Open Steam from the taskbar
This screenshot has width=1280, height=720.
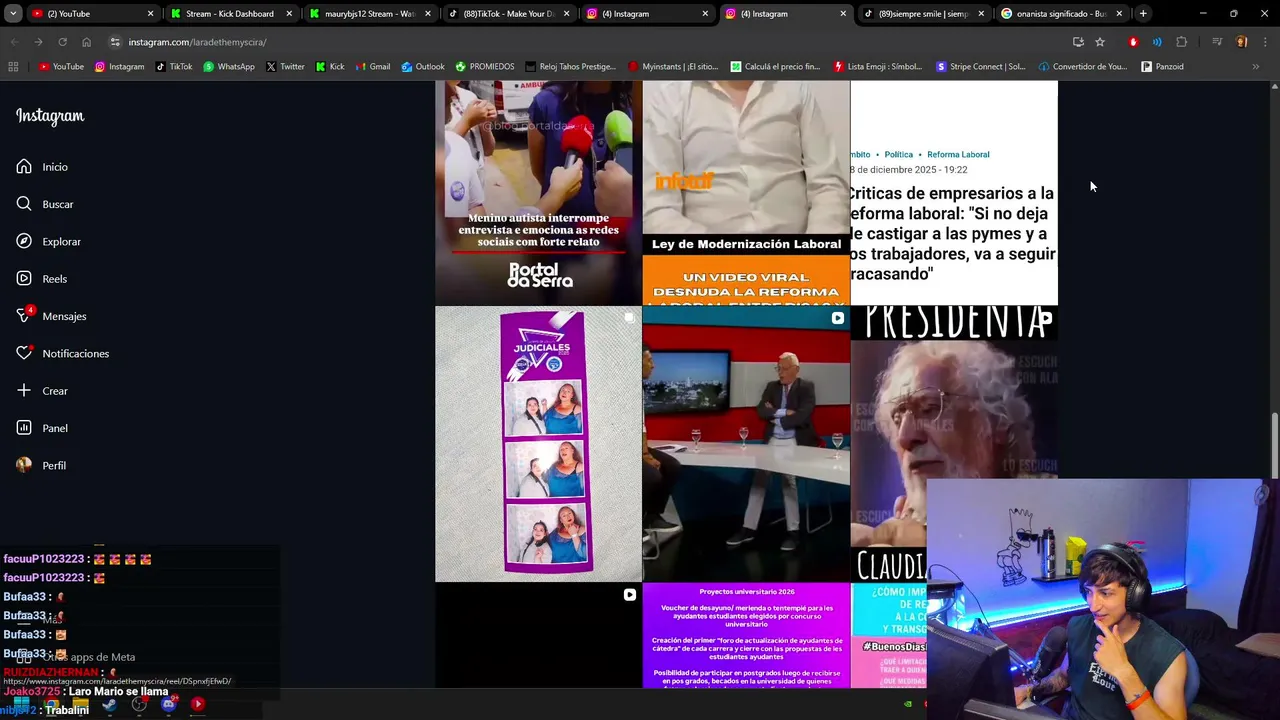109,705
